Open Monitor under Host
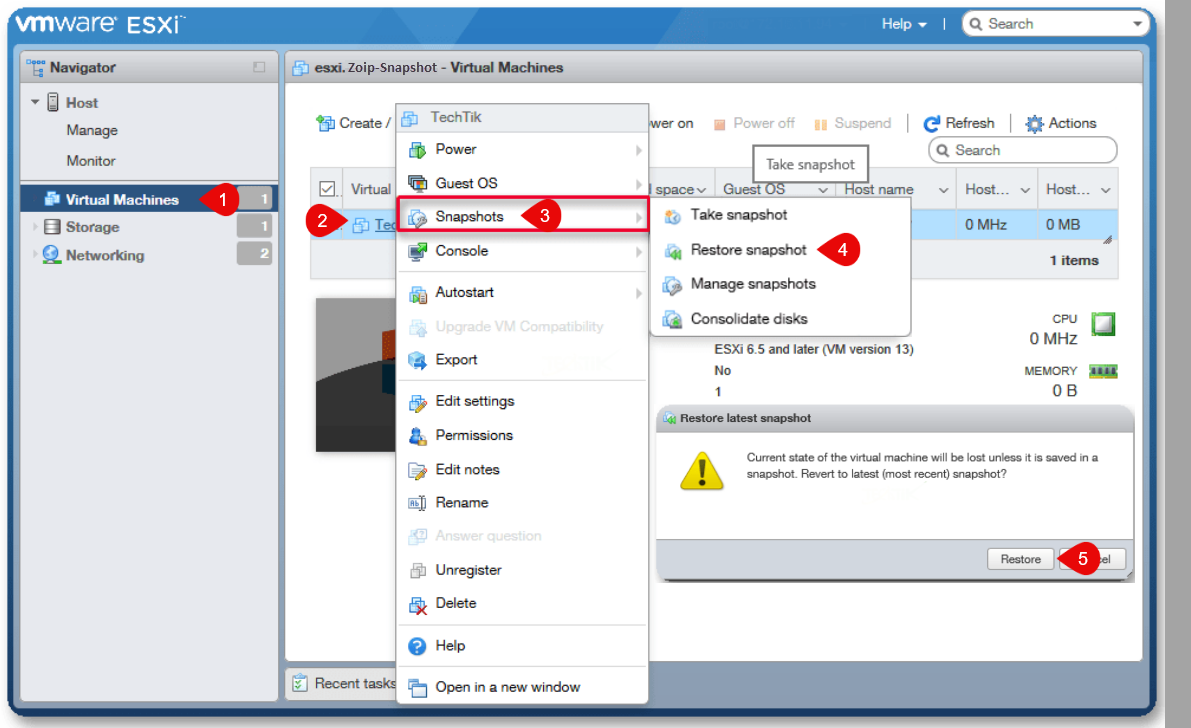Image resolution: width=1191 pixels, height=728 pixels. pos(90,160)
